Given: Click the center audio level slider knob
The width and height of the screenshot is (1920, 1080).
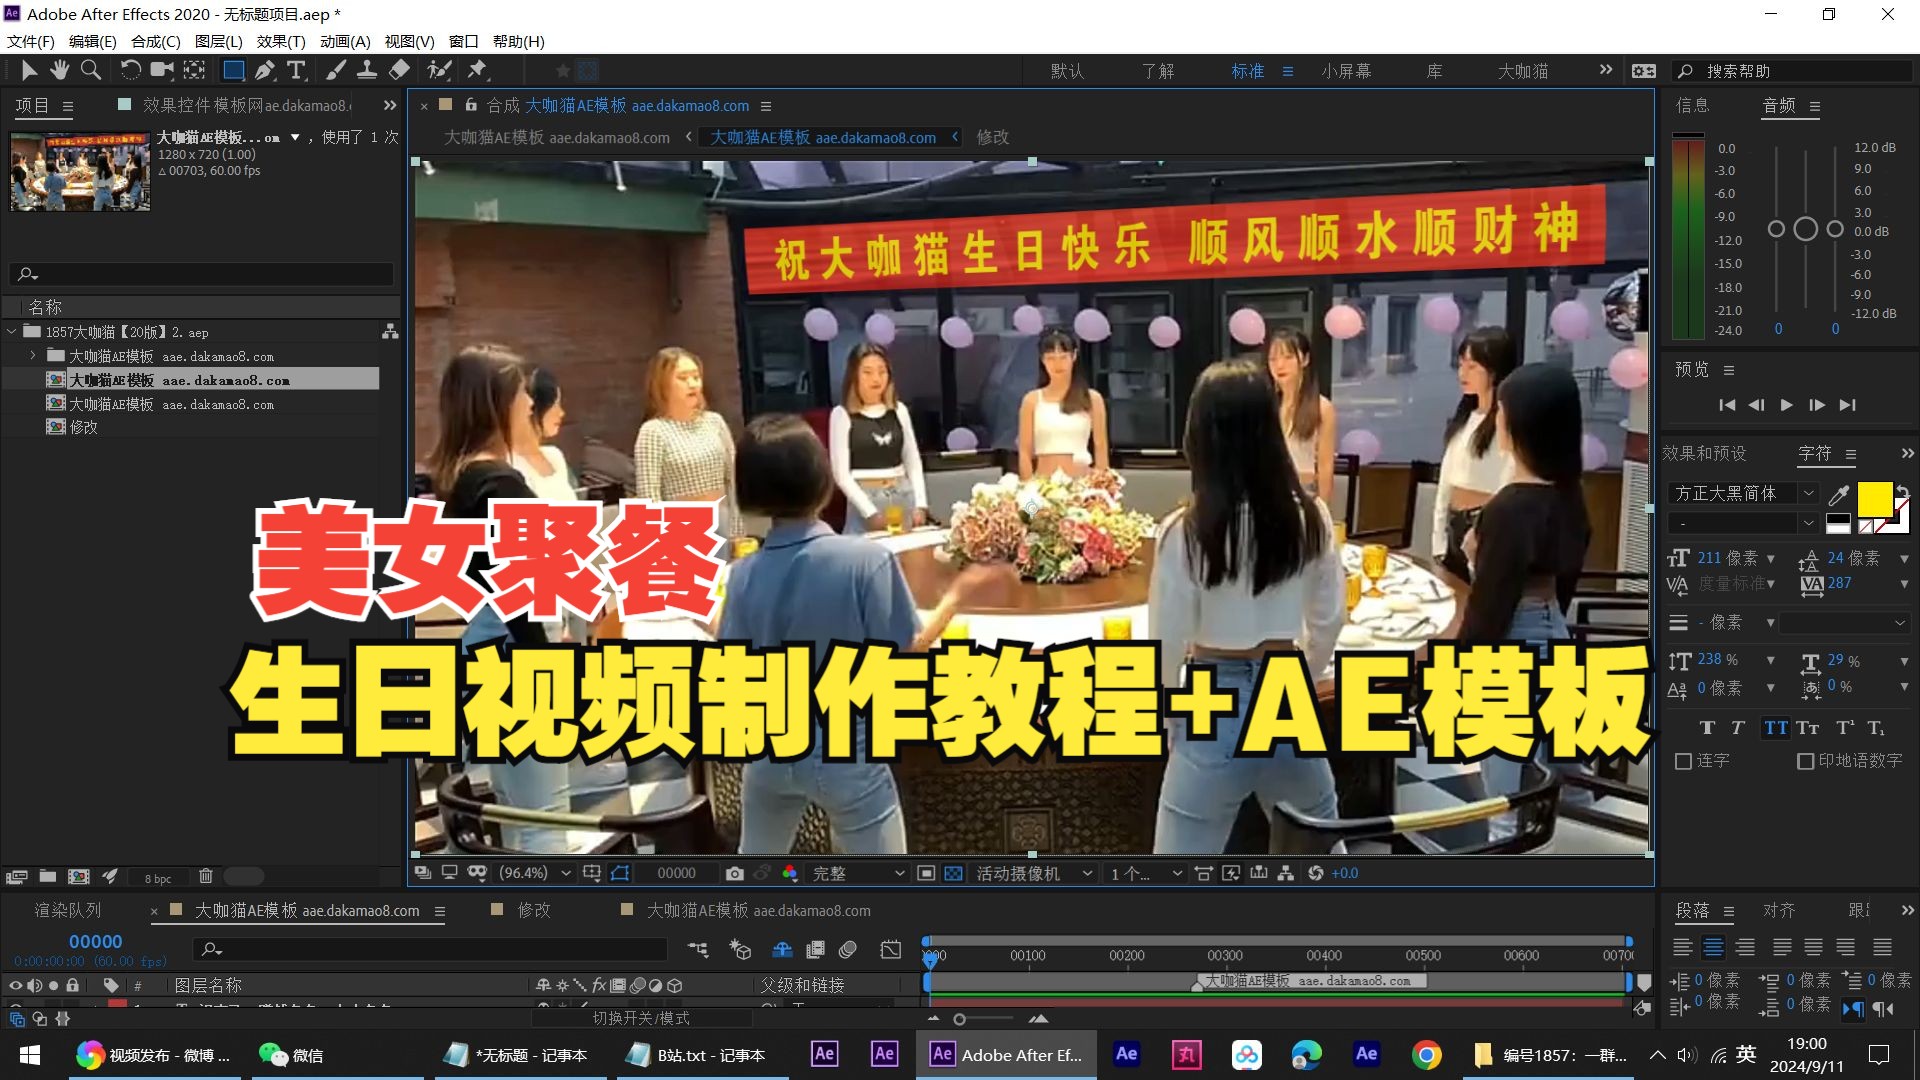Looking at the screenshot, I should coord(1805,229).
